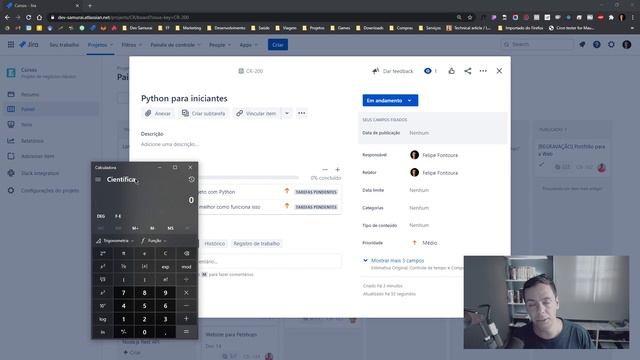Click the log key in Calculator
Viewport: 640px width, 360px height.
103,319
